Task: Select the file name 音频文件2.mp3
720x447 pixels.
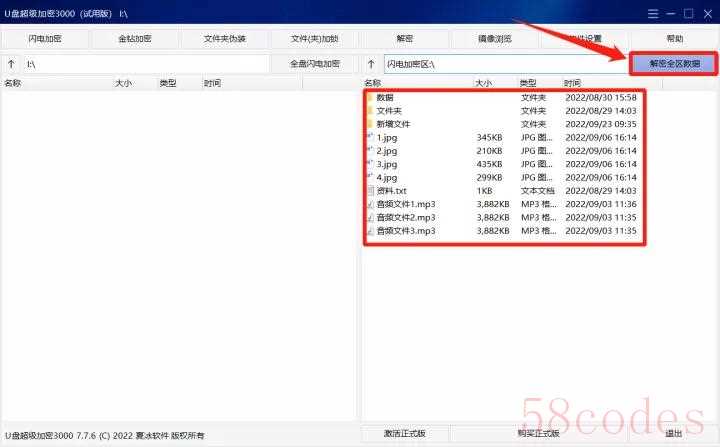Action: pos(406,217)
